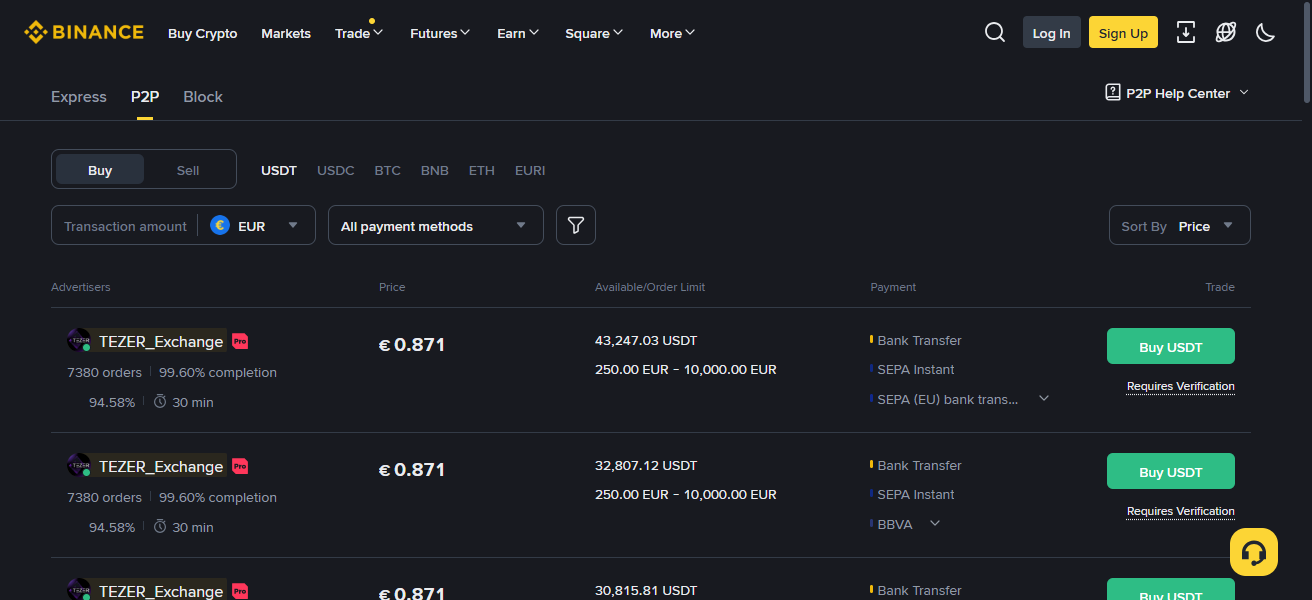Click the 43,247.03 USDT available amount
This screenshot has width=1312, height=600.
click(x=646, y=340)
